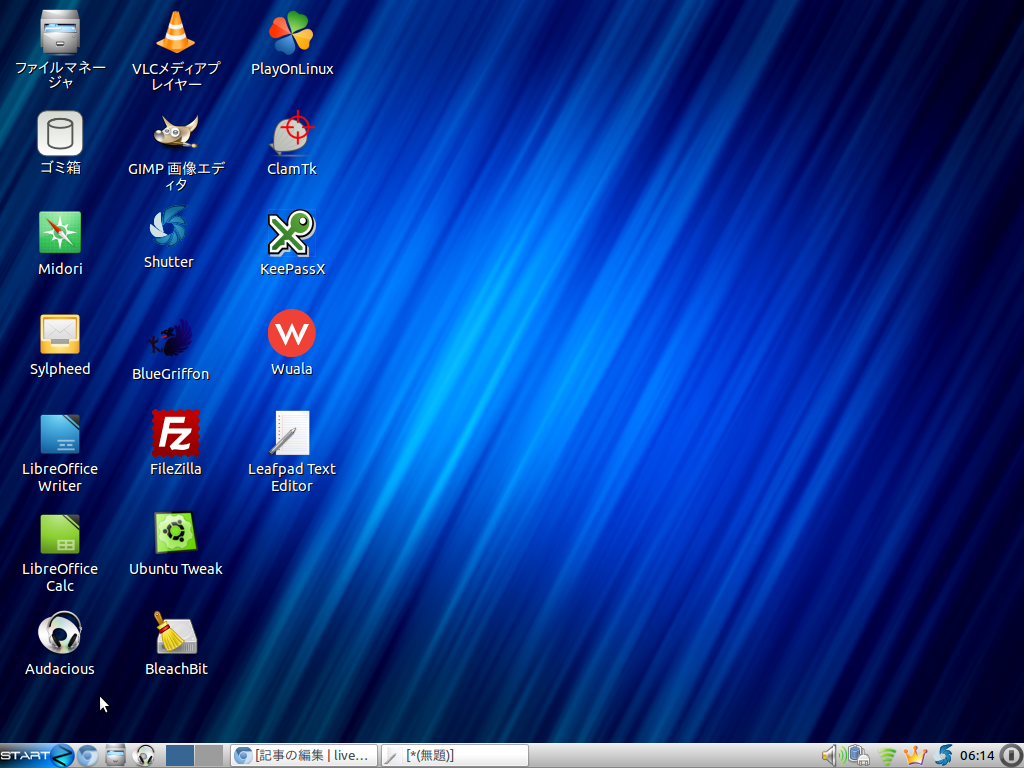Switch to the first workspace in pager
Viewport: 1024px width, 768px height.
coord(180,756)
